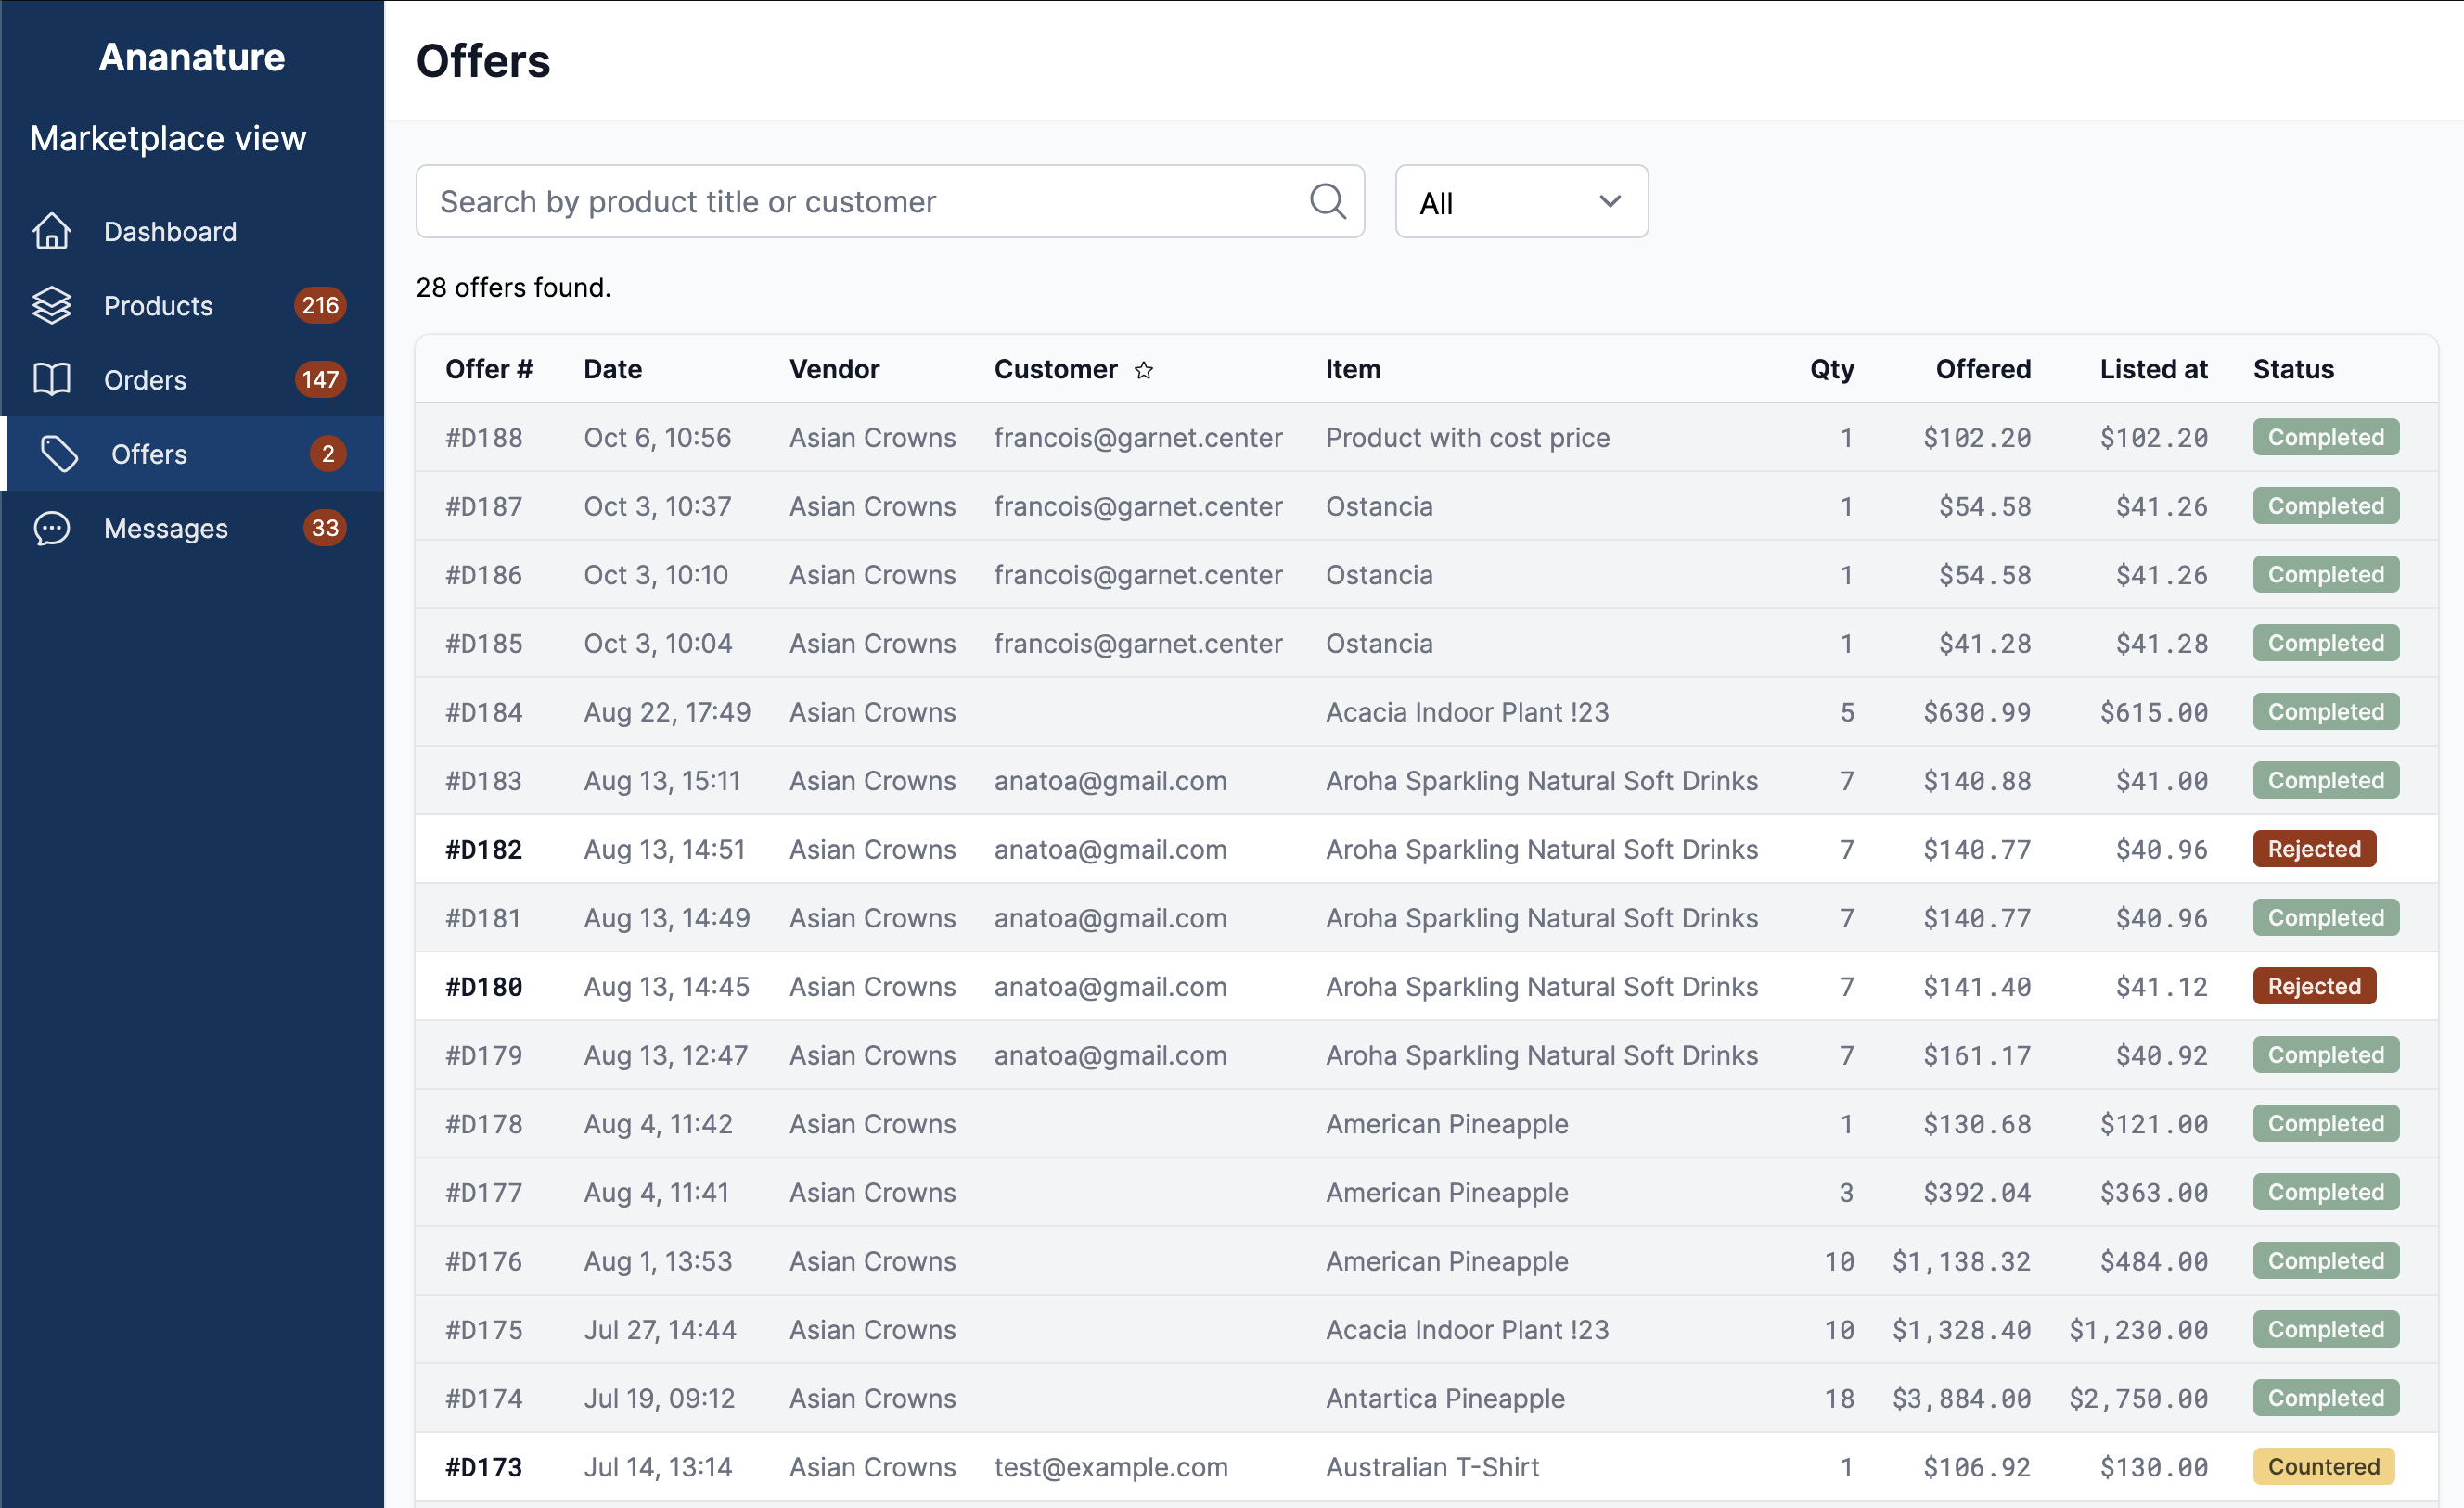
Task: Open rejected offer #D182
Action: pyautogui.click(x=483, y=849)
